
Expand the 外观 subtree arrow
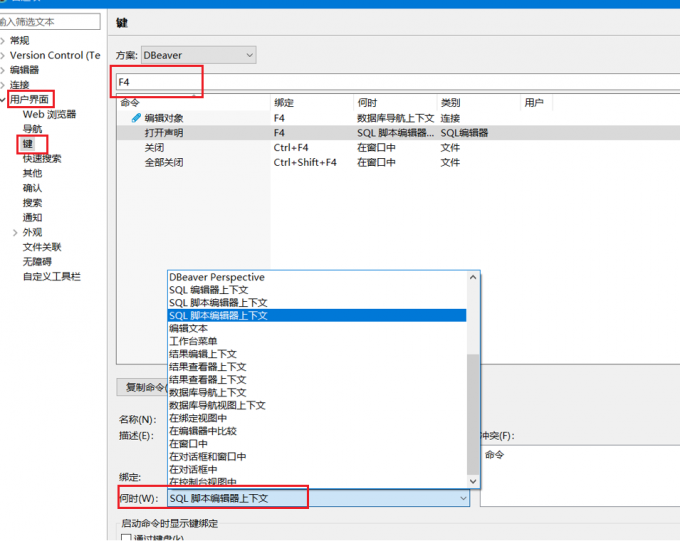(15, 233)
